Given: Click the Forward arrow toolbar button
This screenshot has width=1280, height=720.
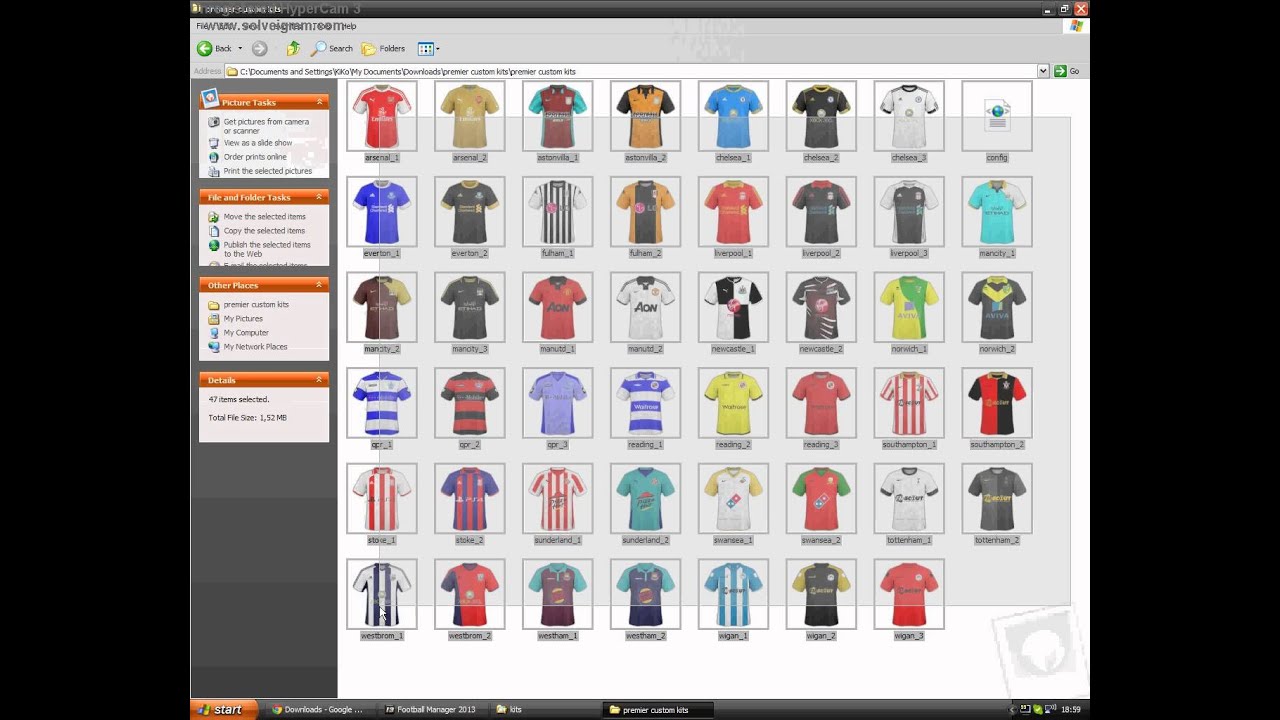Looking at the screenshot, I should [260, 48].
